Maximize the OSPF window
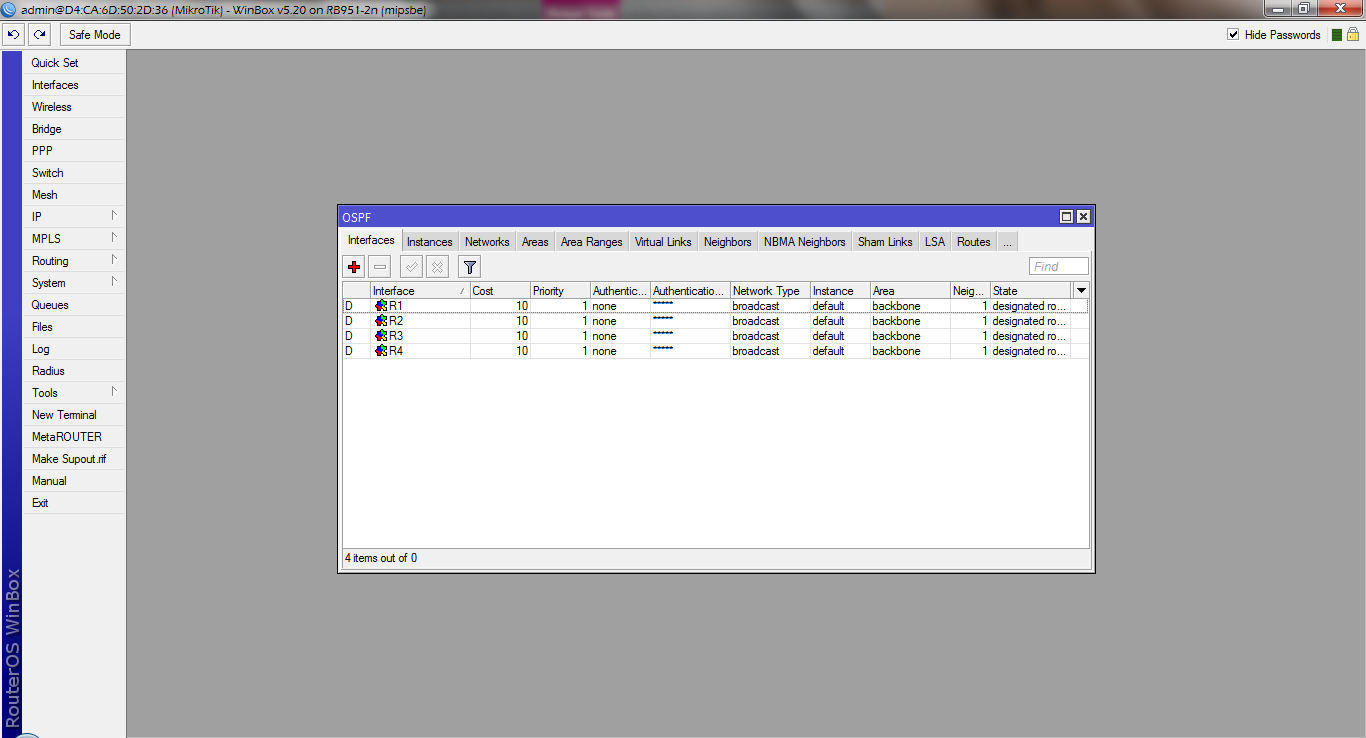The image size is (1366, 738). click(x=1066, y=217)
